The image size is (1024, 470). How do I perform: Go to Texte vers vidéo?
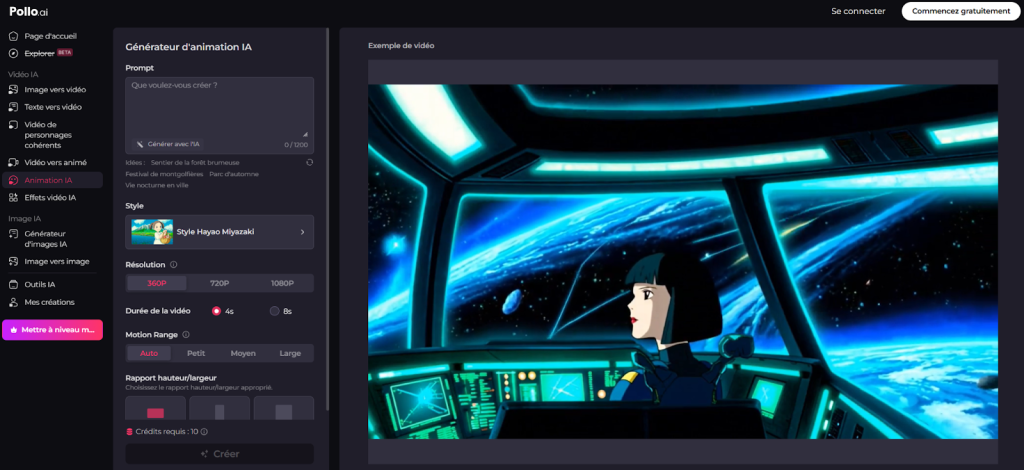(52, 107)
